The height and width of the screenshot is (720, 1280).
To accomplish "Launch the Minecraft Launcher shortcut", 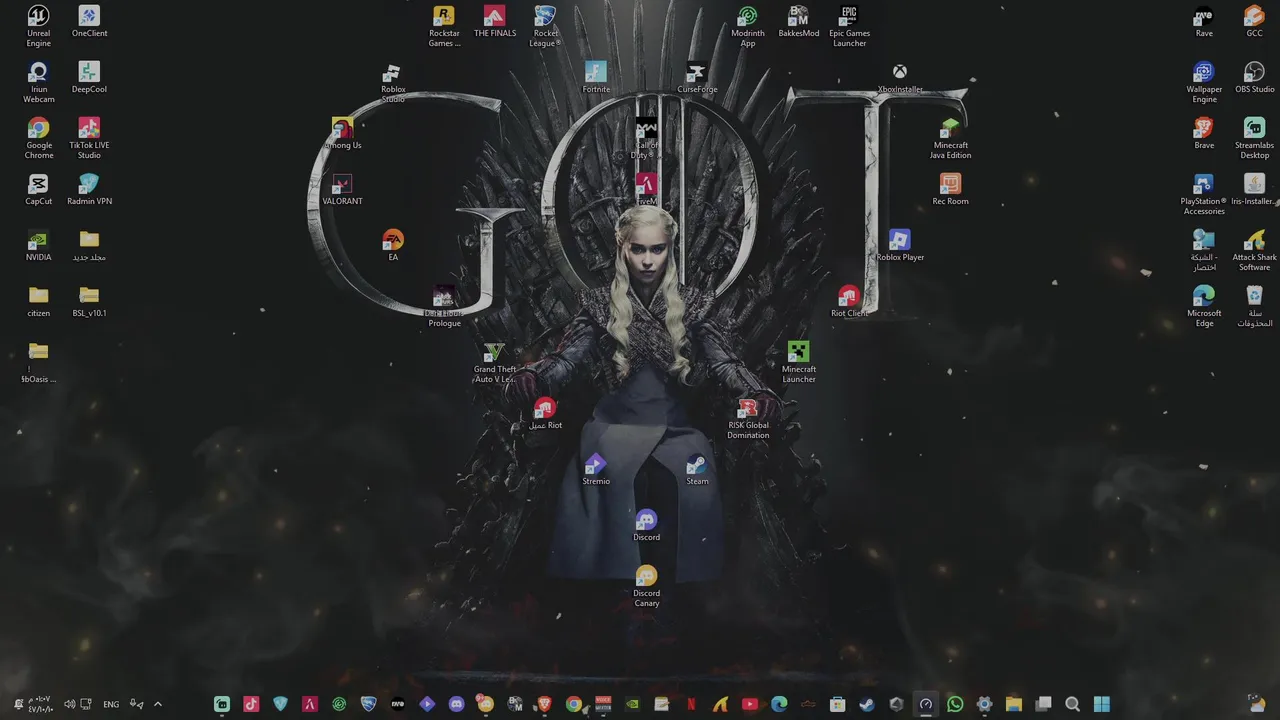I will 798,362.
